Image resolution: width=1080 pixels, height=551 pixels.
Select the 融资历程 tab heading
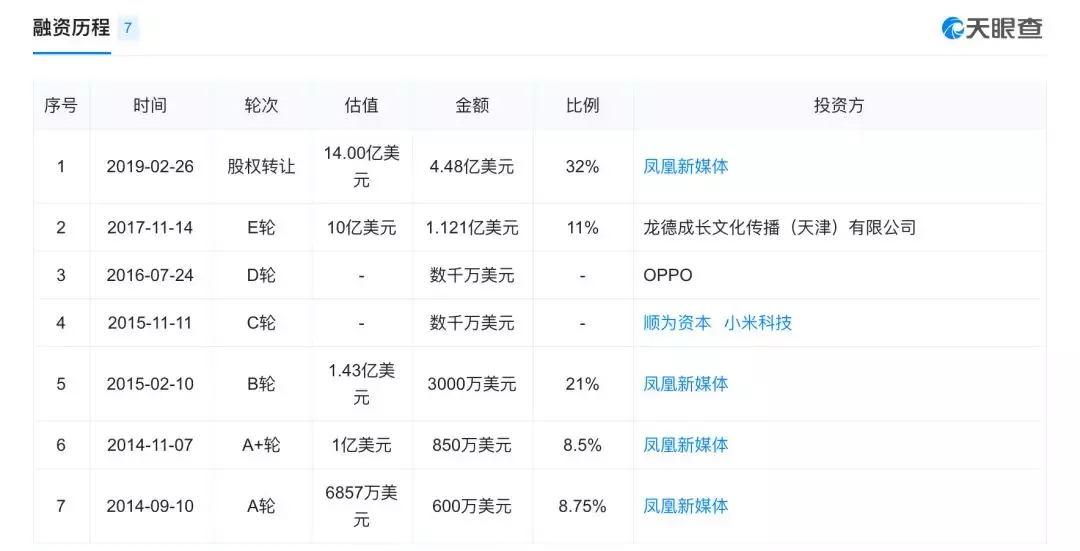[x=71, y=28]
